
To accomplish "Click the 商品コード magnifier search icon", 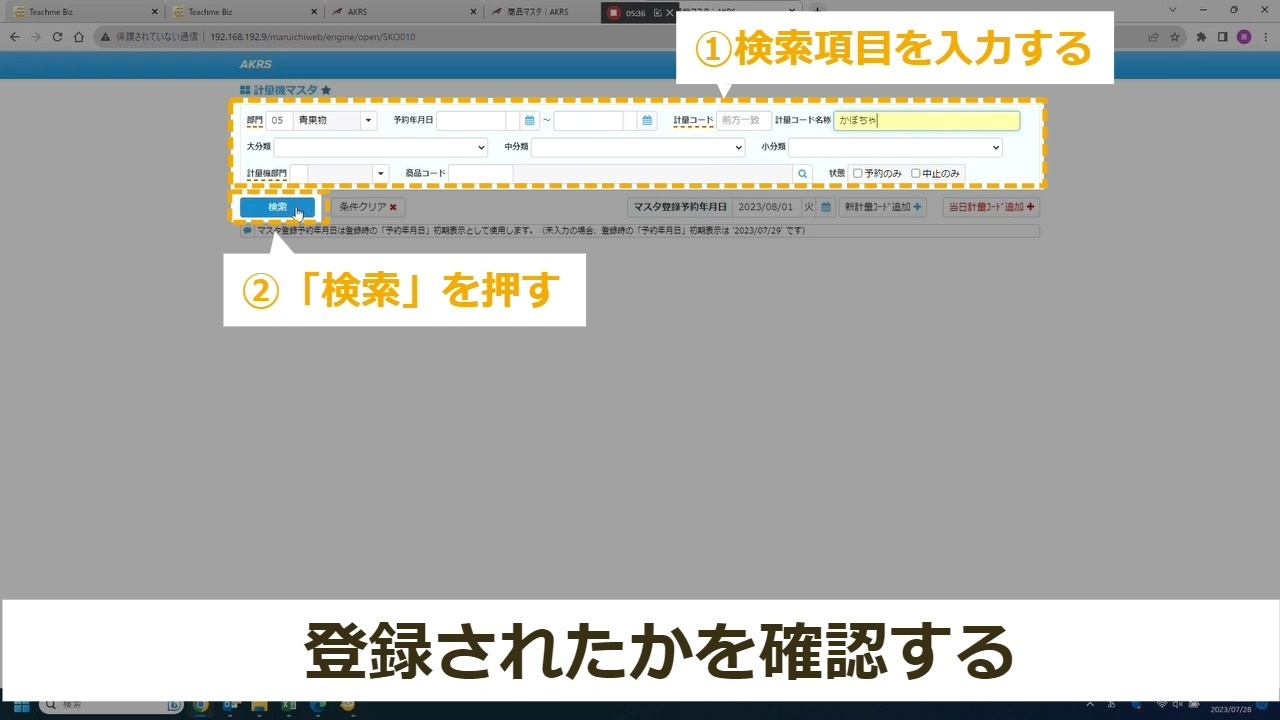I will click(802, 174).
